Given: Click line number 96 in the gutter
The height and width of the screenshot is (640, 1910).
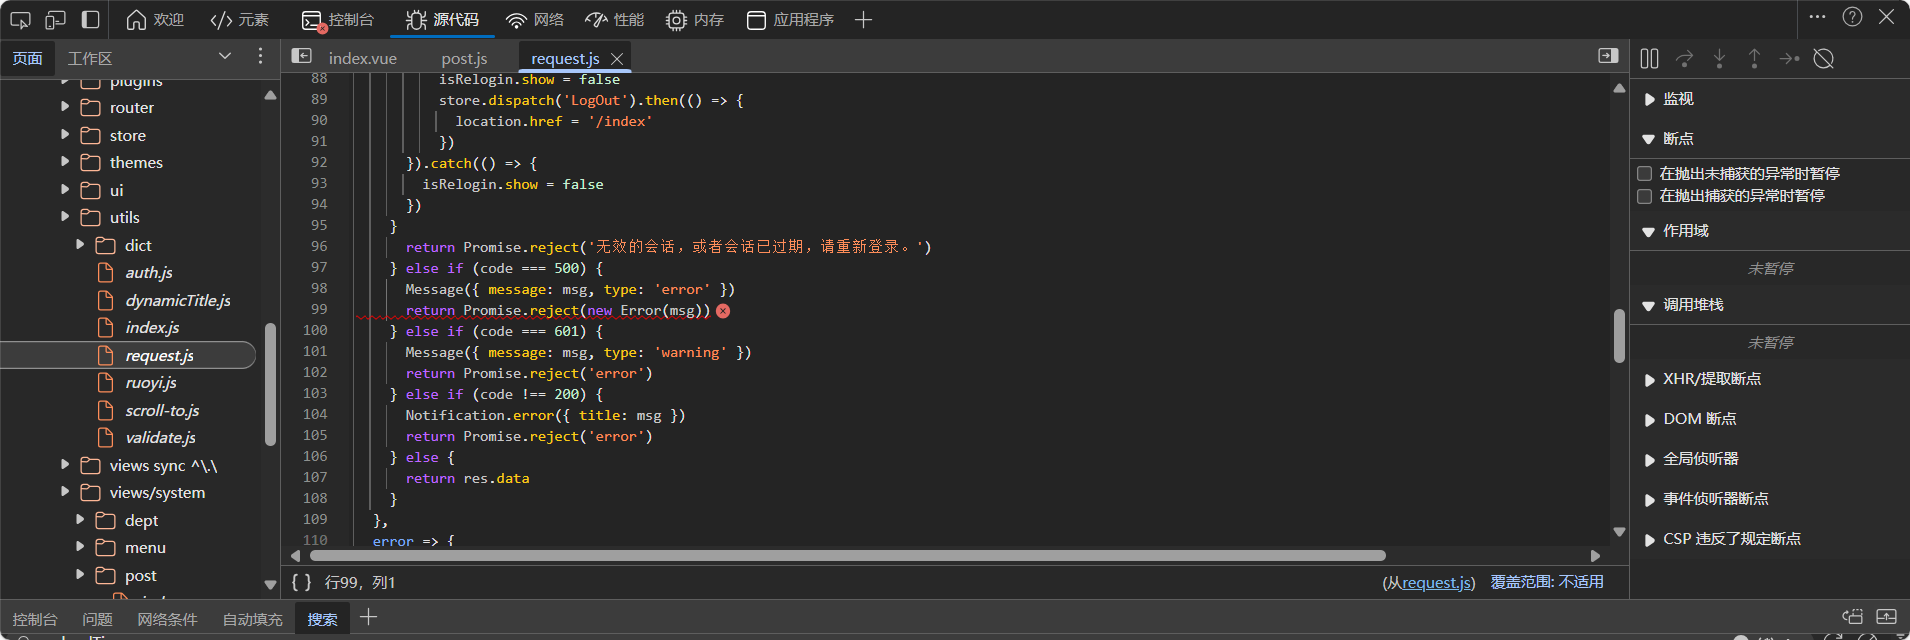Looking at the screenshot, I should click(318, 247).
